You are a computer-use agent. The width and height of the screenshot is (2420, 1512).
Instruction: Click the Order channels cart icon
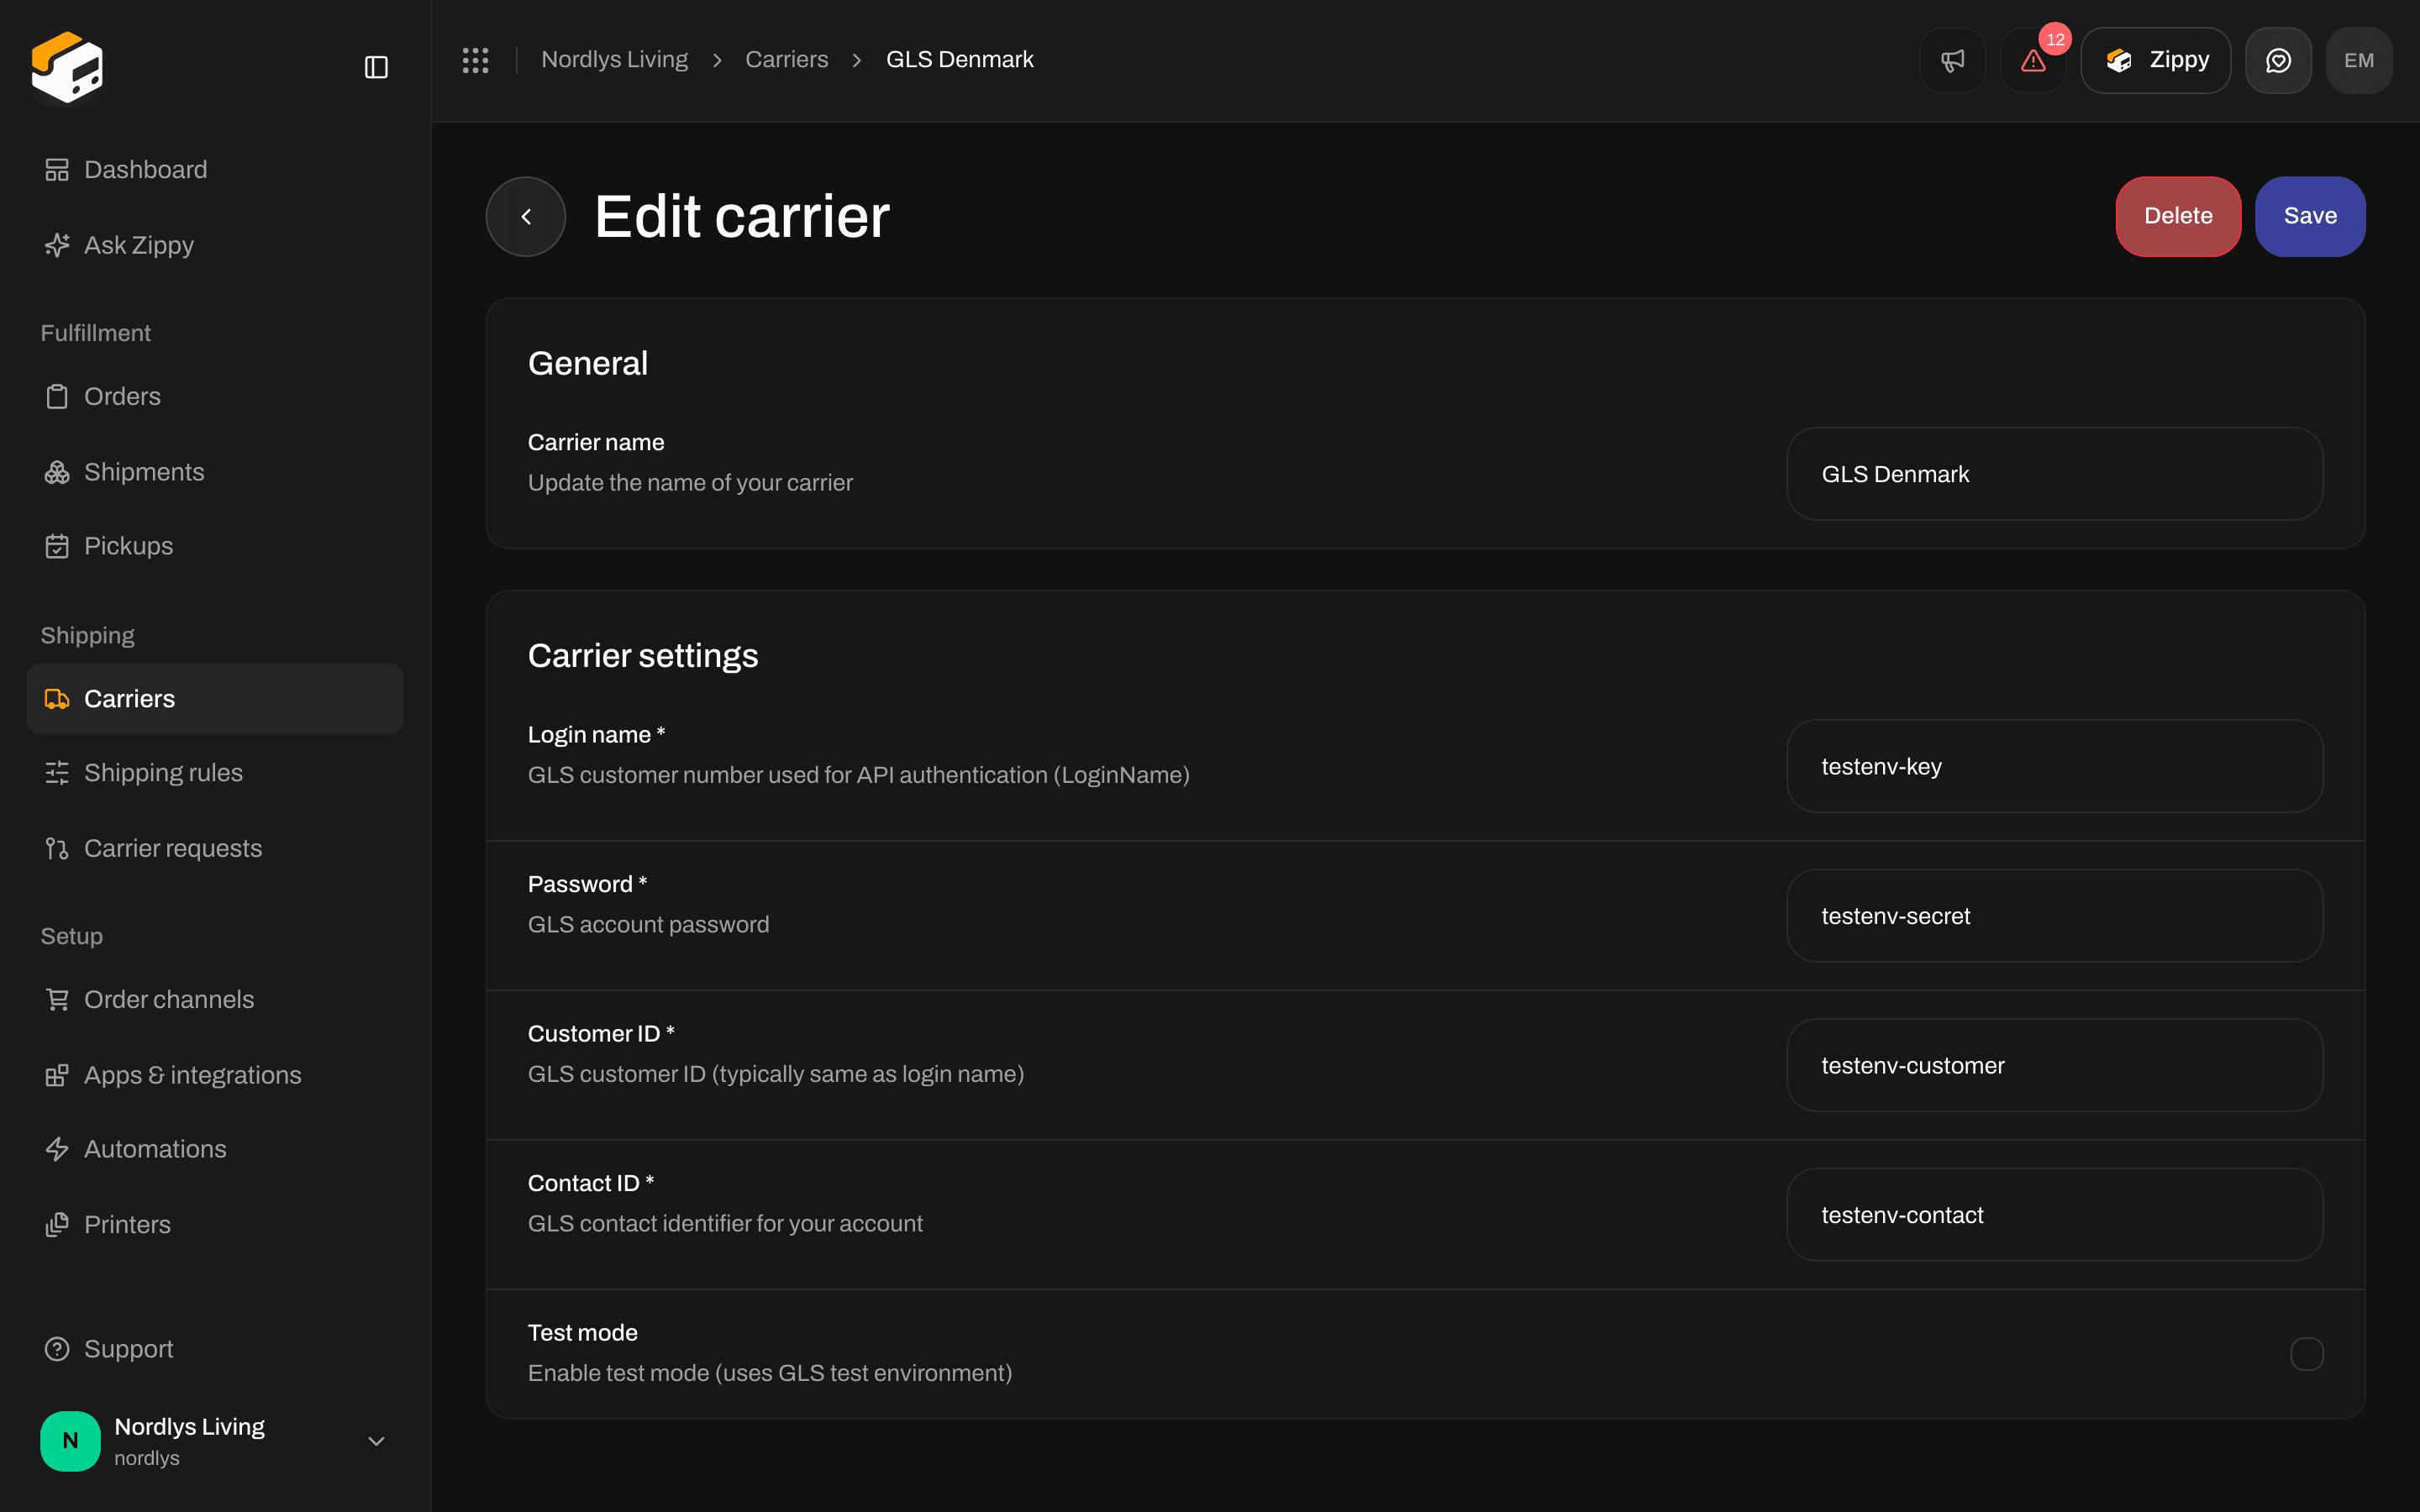(x=57, y=999)
